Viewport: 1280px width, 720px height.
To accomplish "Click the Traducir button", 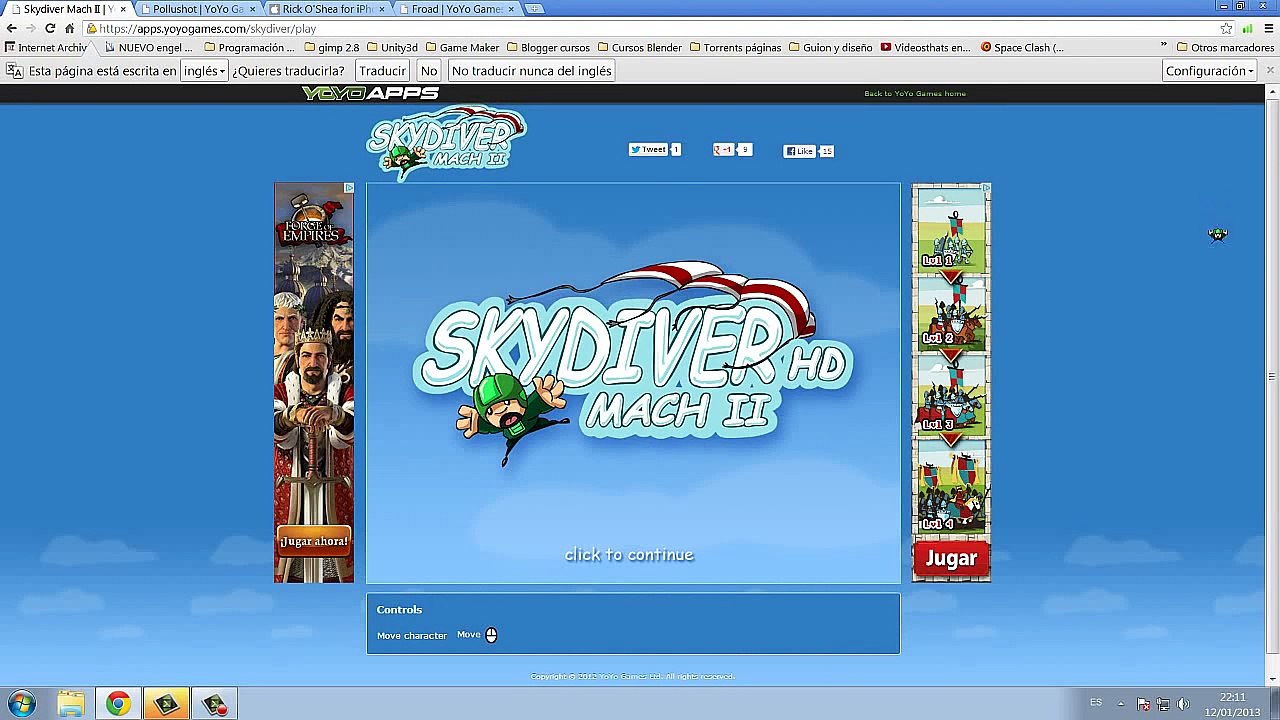I will 382,71.
